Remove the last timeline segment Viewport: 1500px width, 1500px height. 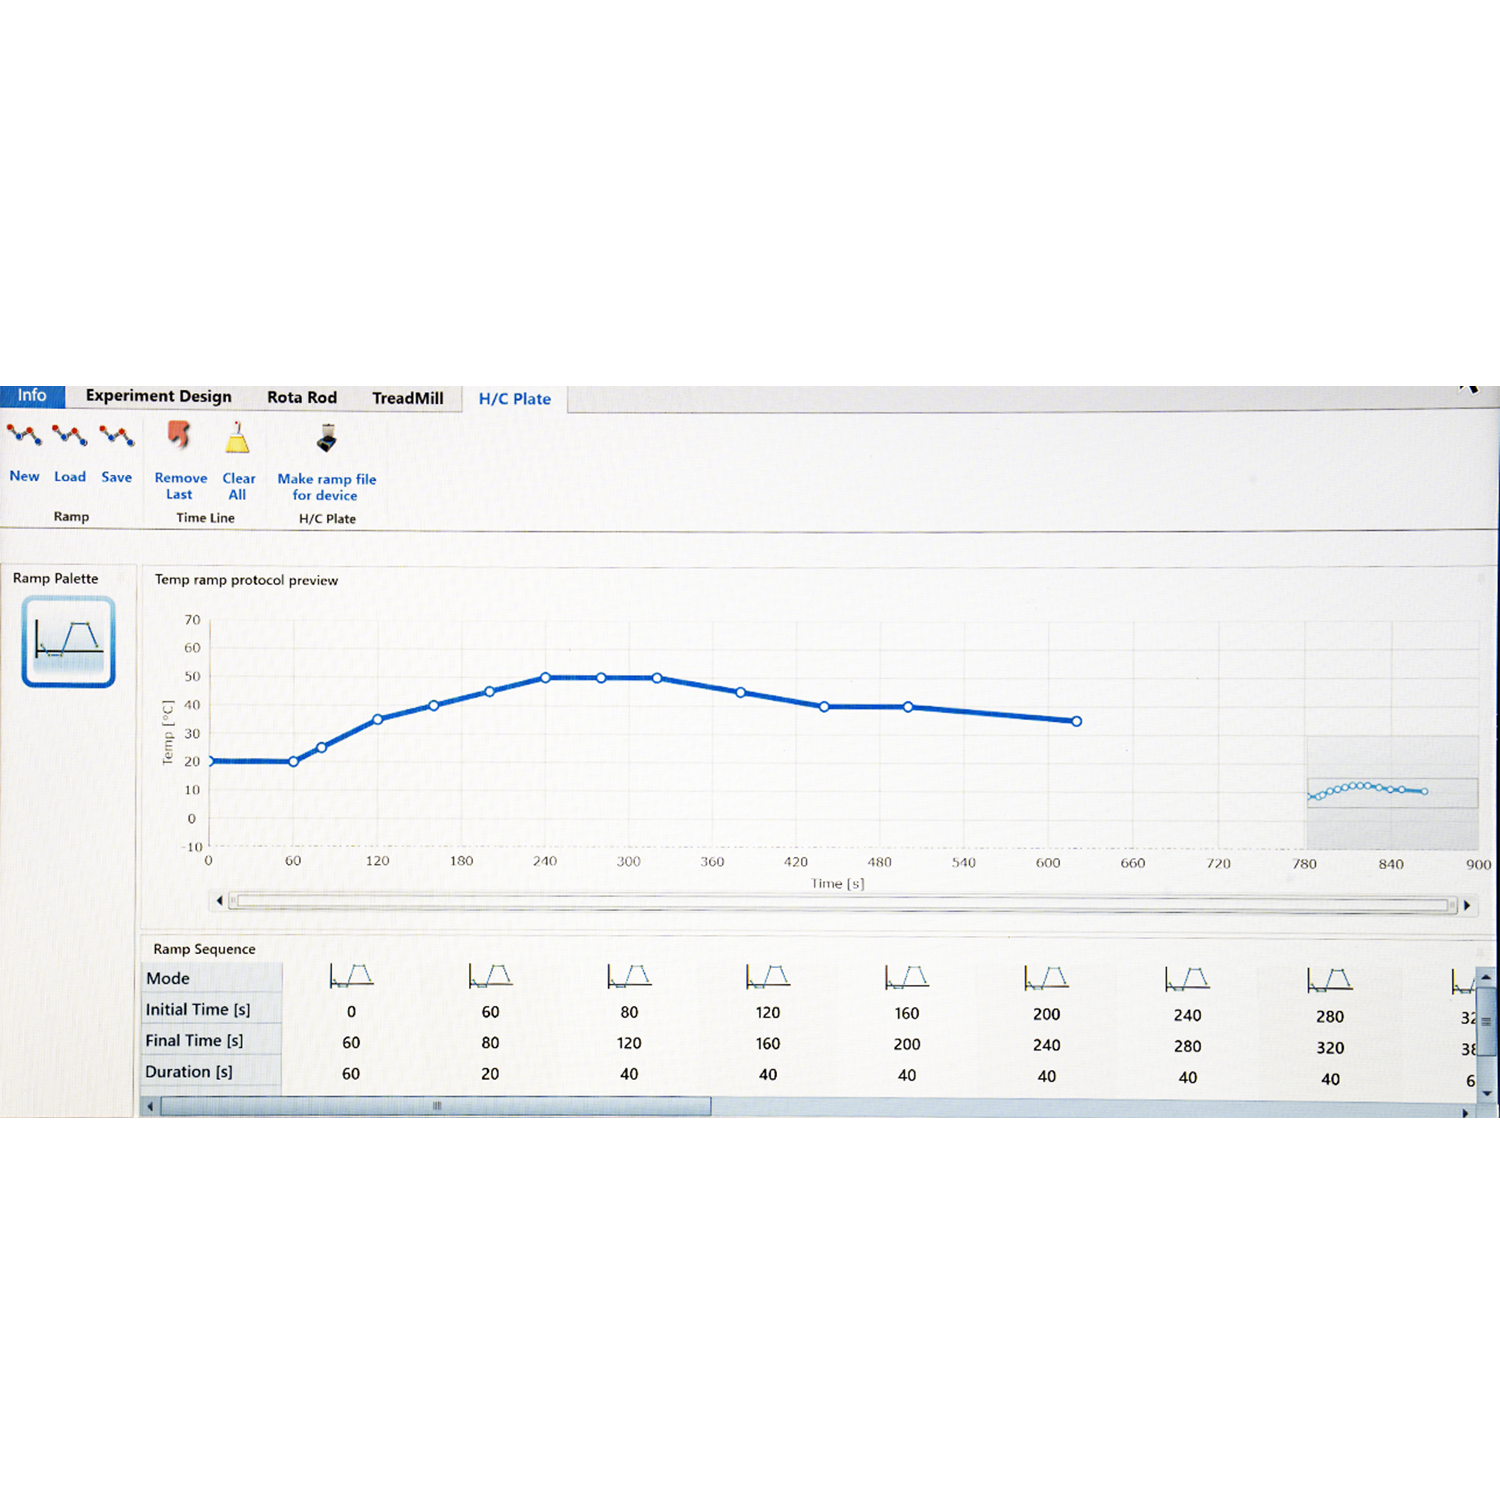coord(180,439)
